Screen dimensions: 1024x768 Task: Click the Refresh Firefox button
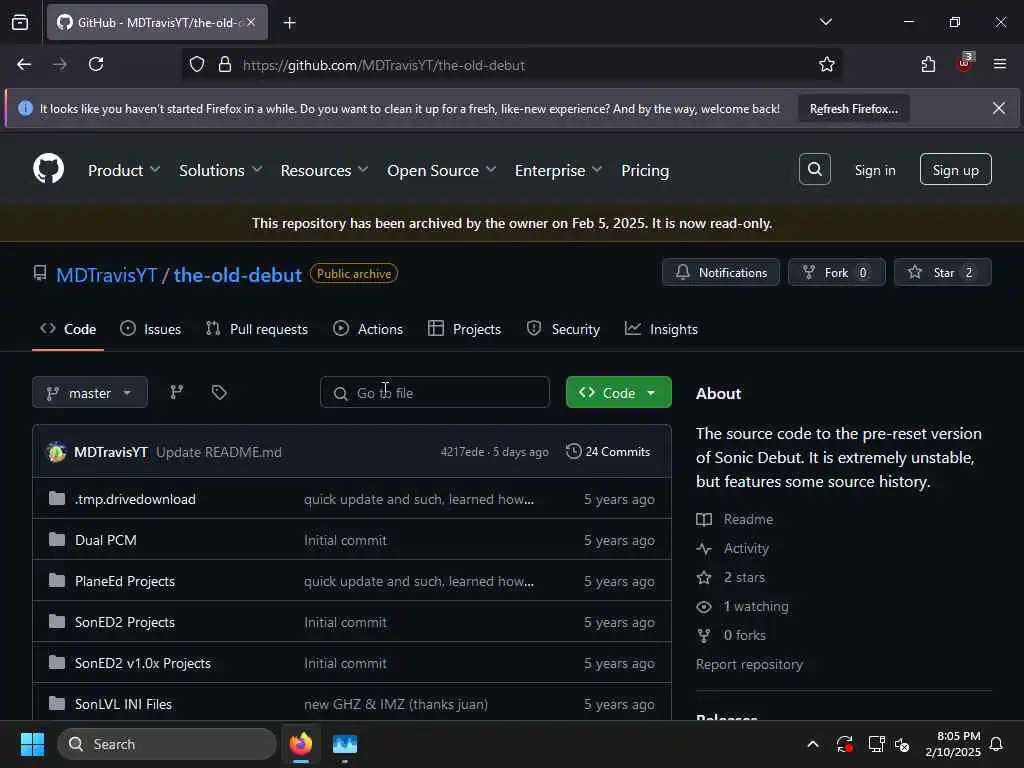tap(854, 108)
